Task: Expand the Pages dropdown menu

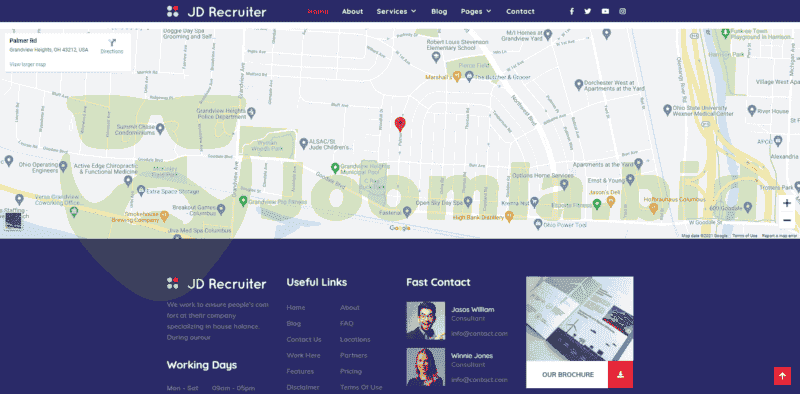Action: pyautogui.click(x=476, y=11)
